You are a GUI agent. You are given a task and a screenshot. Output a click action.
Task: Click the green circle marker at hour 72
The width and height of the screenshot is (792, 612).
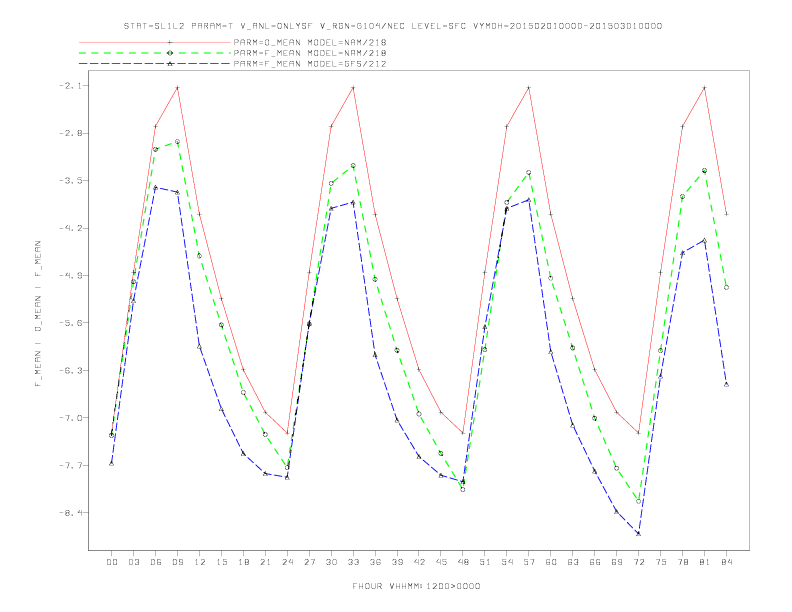point(638,501)
